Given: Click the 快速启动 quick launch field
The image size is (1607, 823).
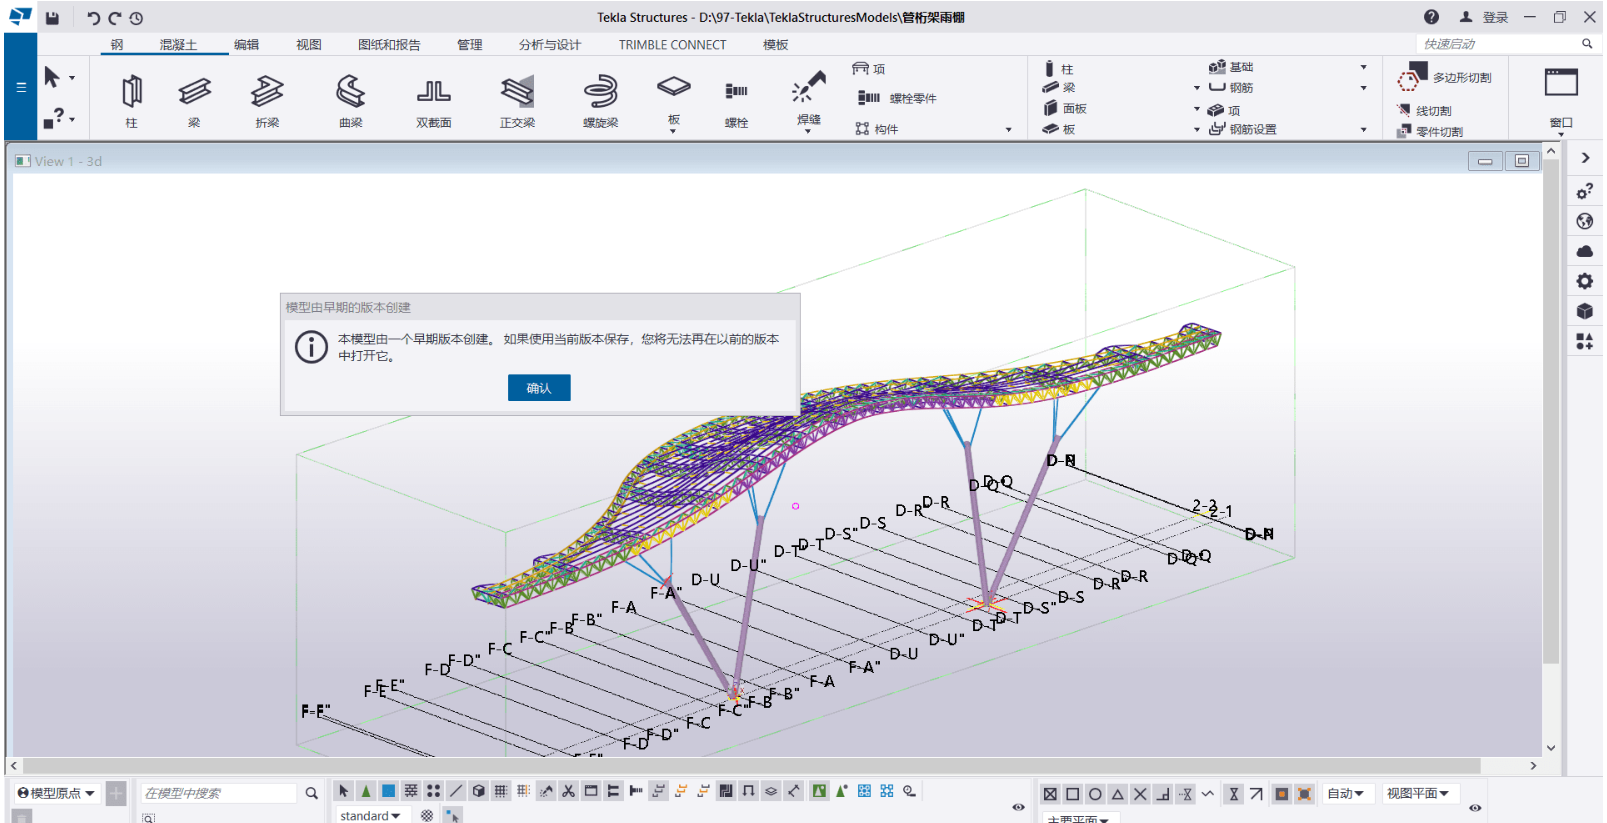Looking at the screenshot, I should 1498,44.
